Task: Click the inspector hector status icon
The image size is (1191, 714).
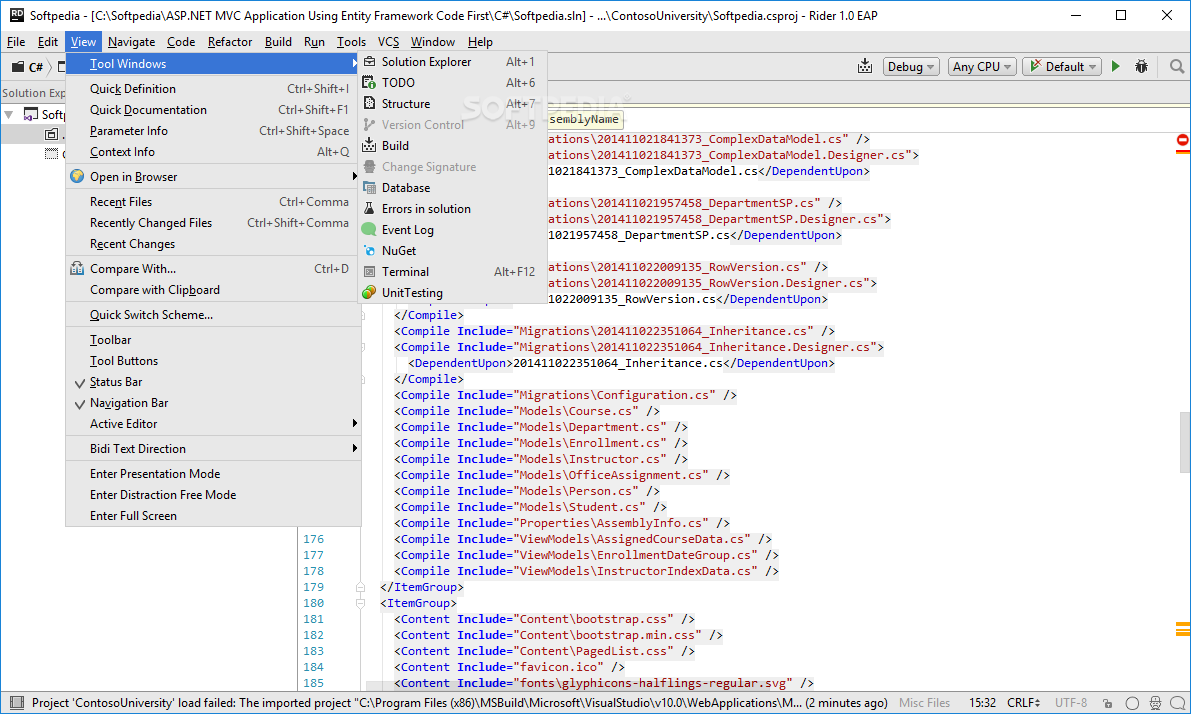Action: pyautogui.click(x=1155, y=703)
